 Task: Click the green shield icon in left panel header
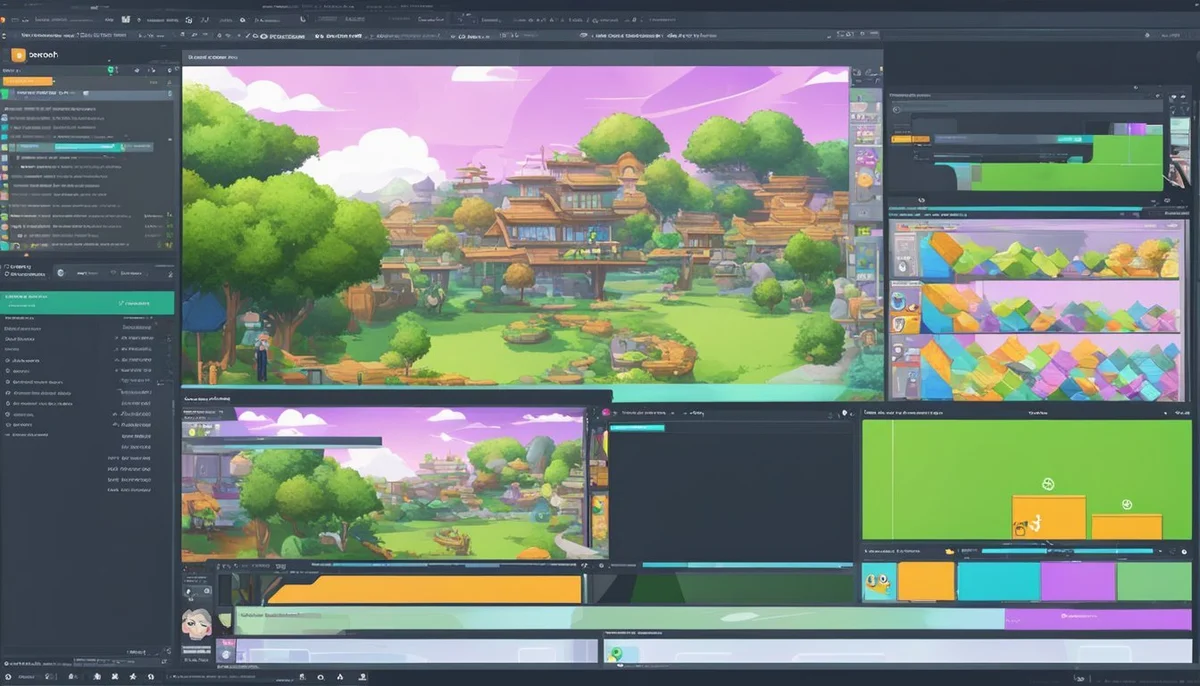[x=112, y=71]
